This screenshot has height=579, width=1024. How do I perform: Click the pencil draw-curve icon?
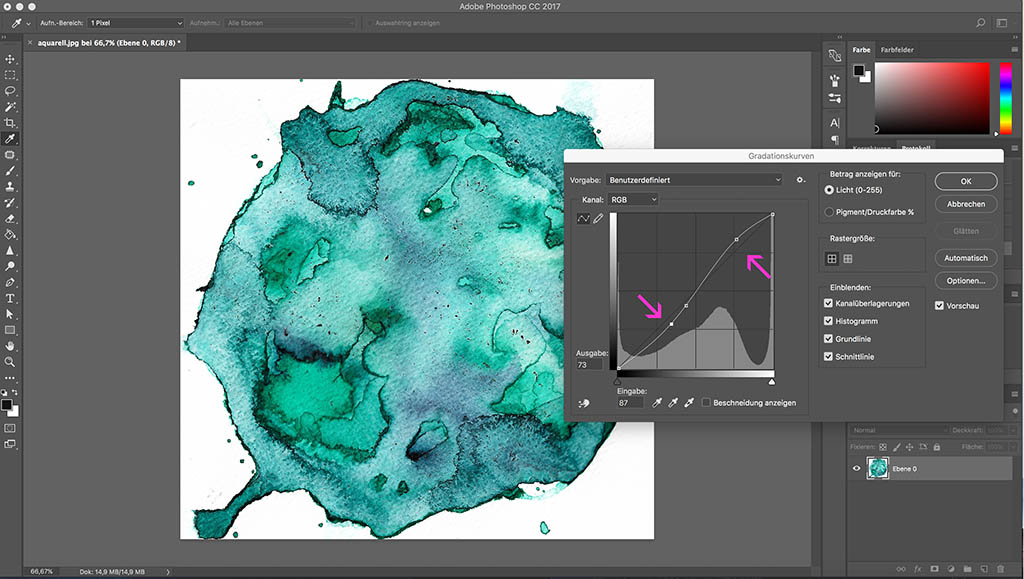(x=598, y=219)
